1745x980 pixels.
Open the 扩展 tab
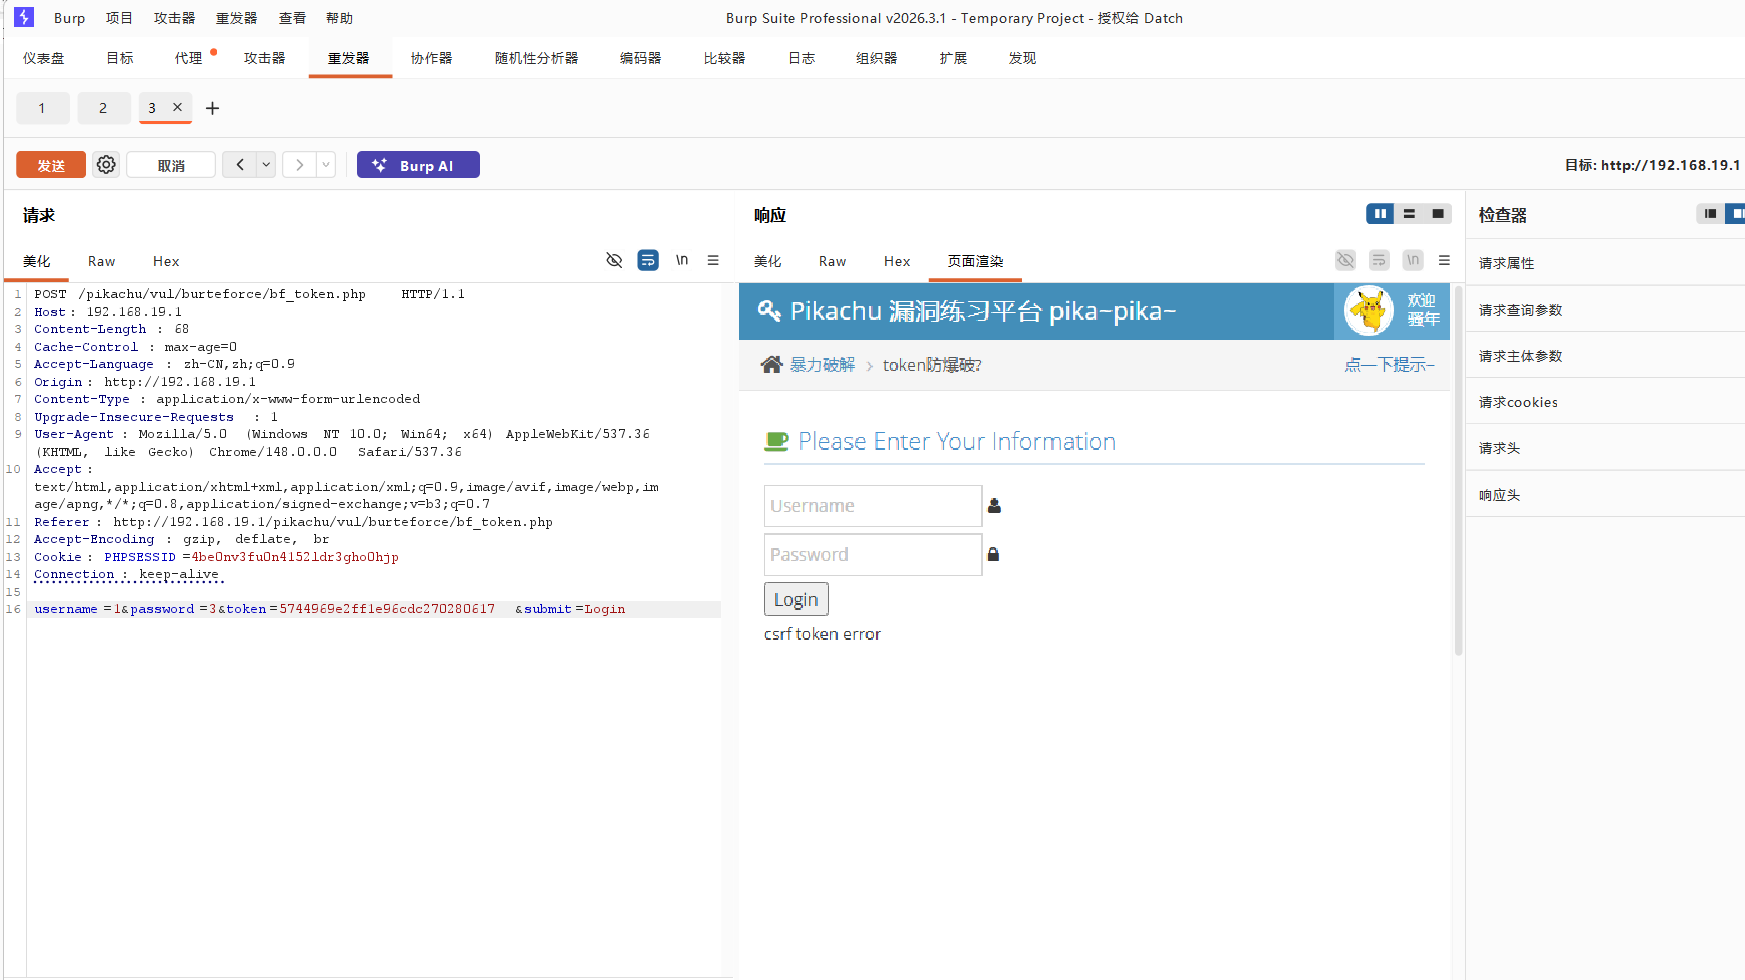[x=953, y=58]
